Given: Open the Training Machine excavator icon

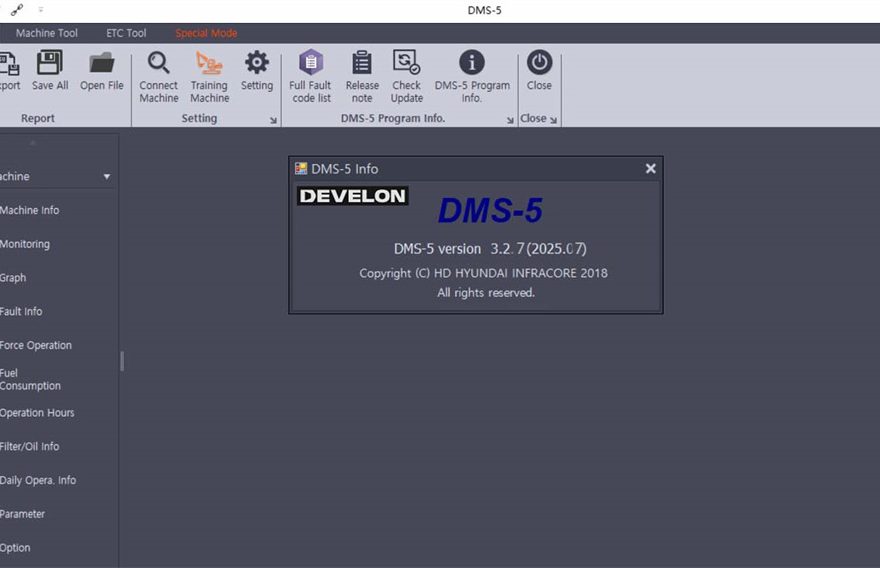Looking at the screenshot, I should (209, 64).
